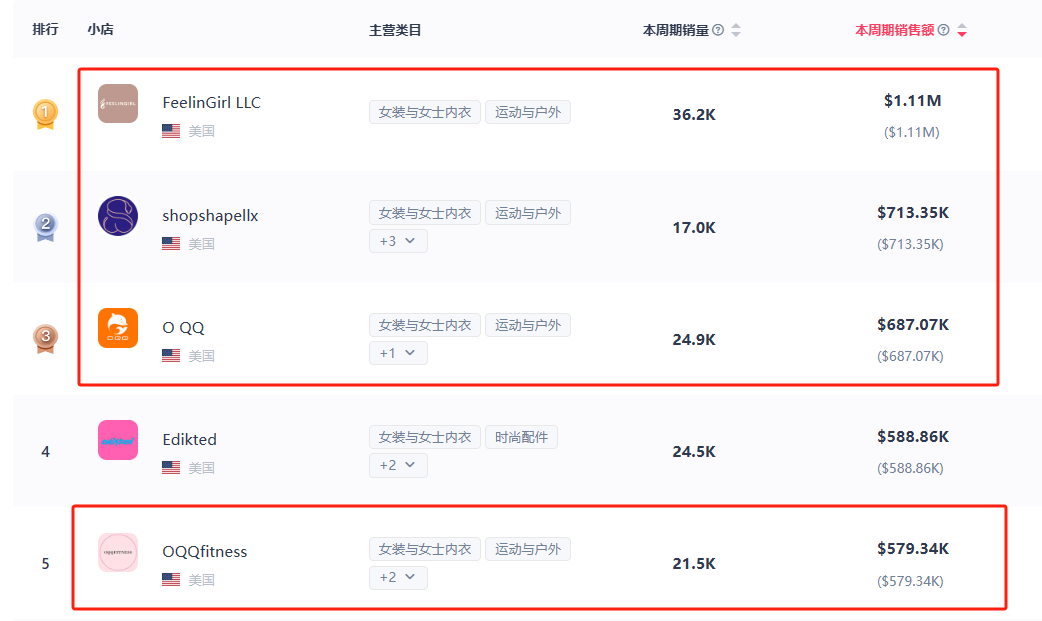Sort by 本周期销量 using the arrow icon
This screenshot has width=1042, height=621.
click(x=736, y=30)
